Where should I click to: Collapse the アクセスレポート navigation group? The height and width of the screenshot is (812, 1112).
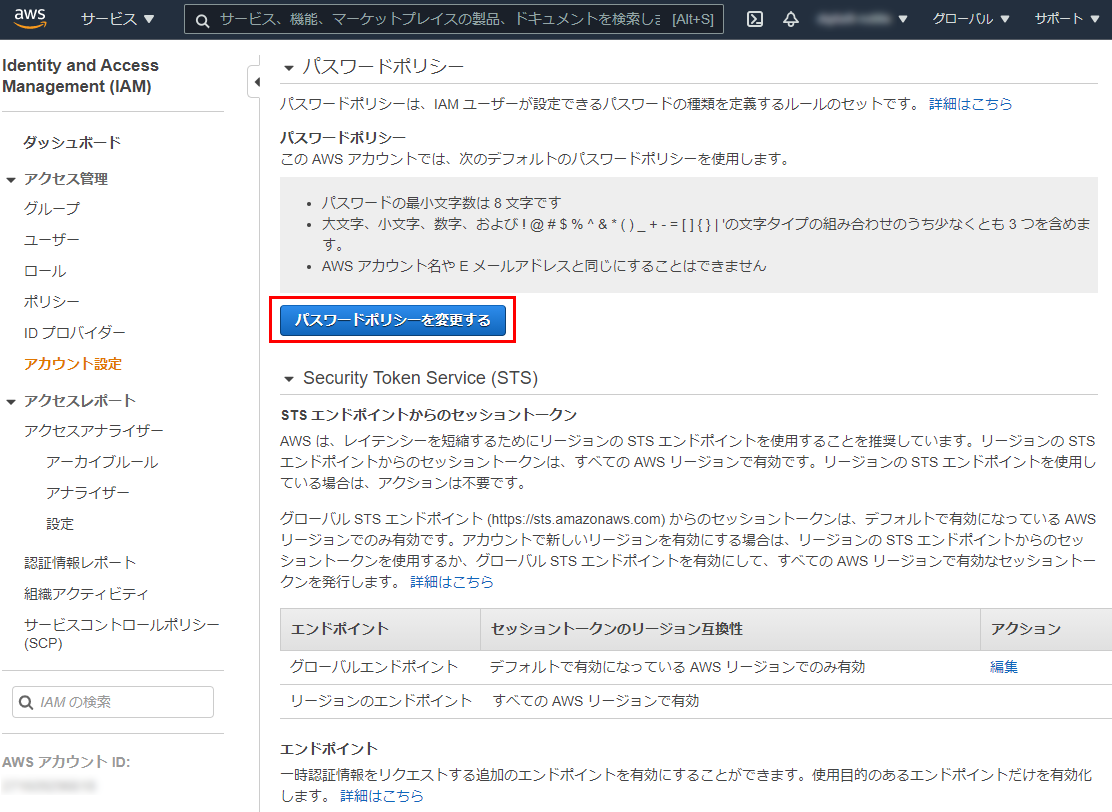11,402
